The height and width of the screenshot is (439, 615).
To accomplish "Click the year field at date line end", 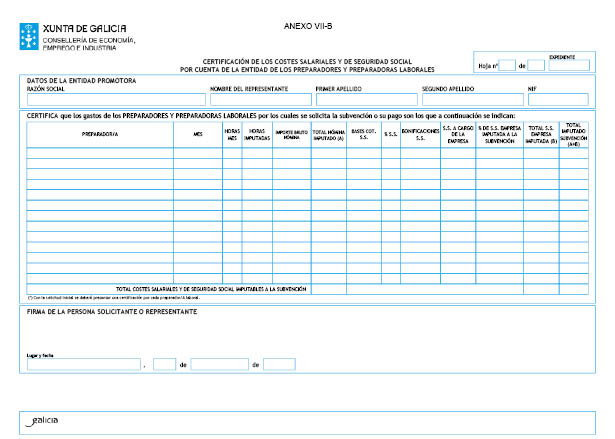I will click(x=279, y=365).
